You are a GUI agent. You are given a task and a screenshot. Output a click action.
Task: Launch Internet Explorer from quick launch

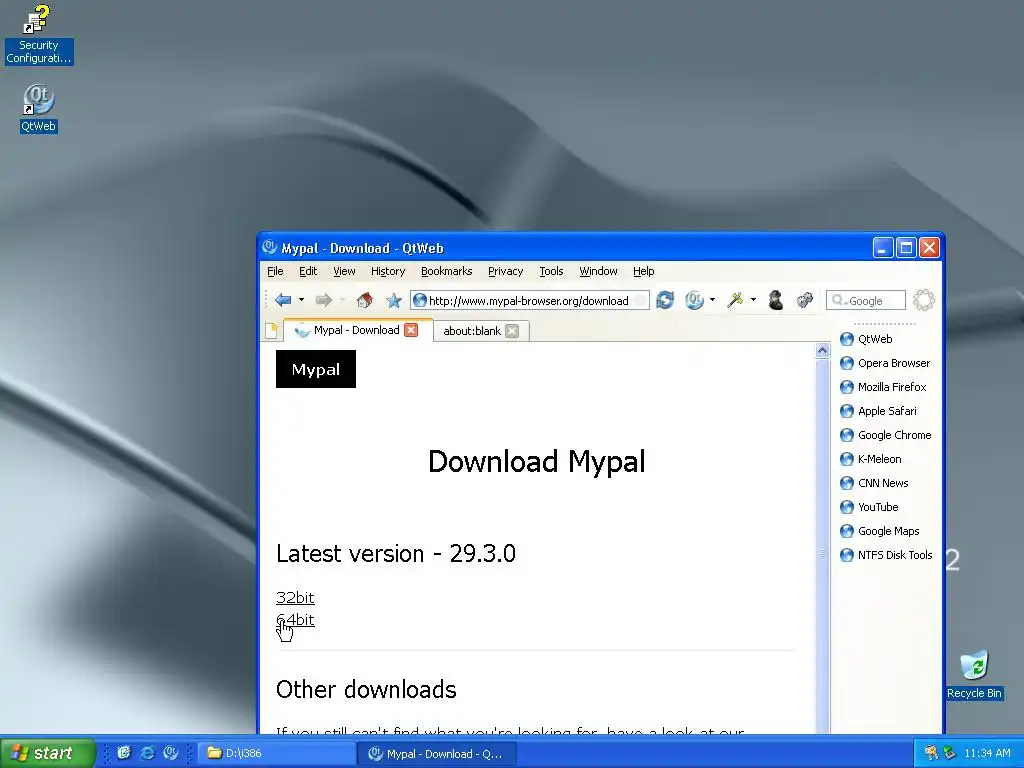pyautogui.click(x=148, y=753)
